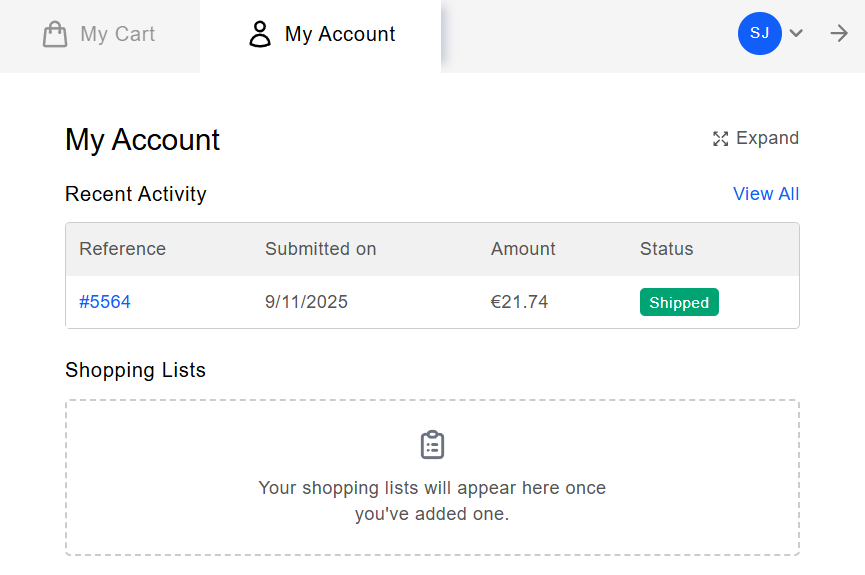
Task: Switch to the My Cart tab
Action: 117,35
